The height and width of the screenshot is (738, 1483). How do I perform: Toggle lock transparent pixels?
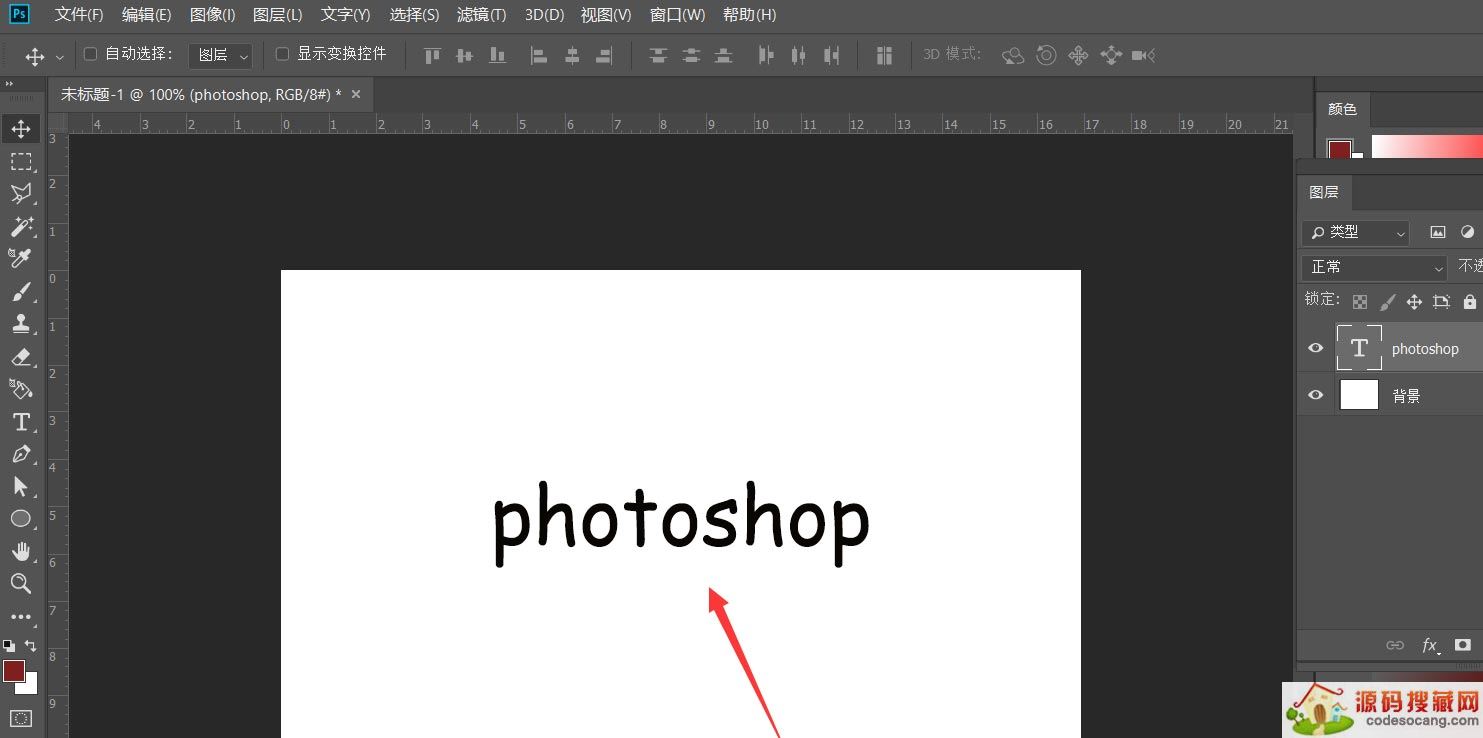point(1360,301)
